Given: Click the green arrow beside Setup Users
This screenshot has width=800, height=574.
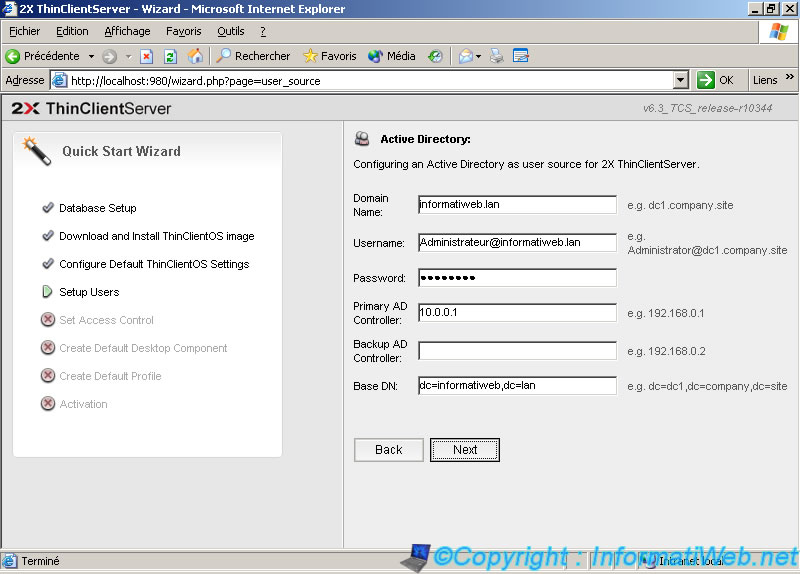Looking at the screenshot, I should tap(47, 291).
